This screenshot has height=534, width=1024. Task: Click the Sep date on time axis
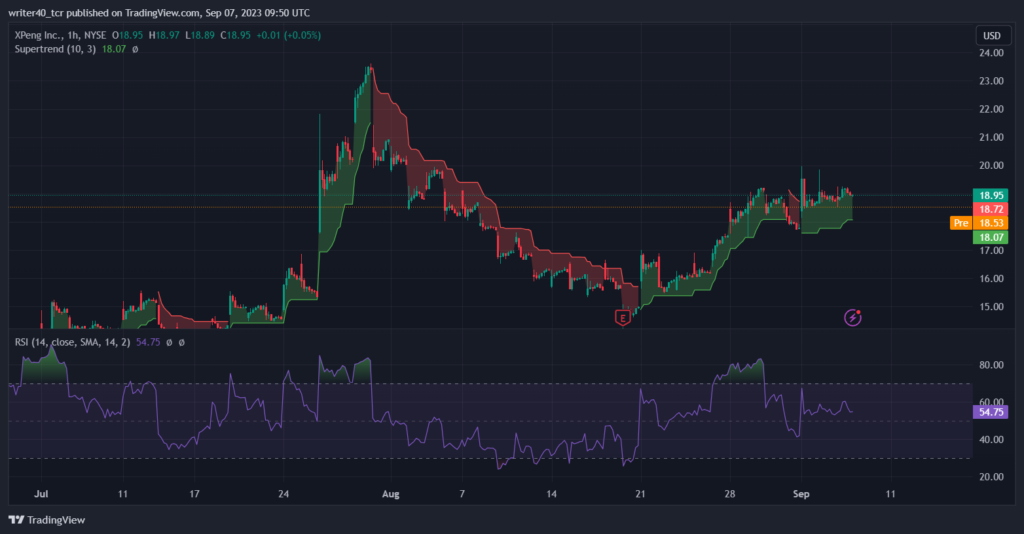[801, 494]
